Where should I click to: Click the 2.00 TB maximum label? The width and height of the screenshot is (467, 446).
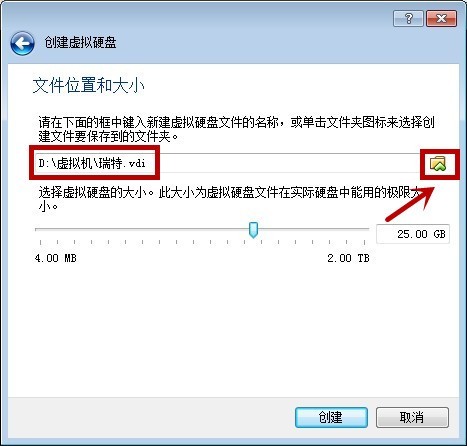[x=348, y=258]
